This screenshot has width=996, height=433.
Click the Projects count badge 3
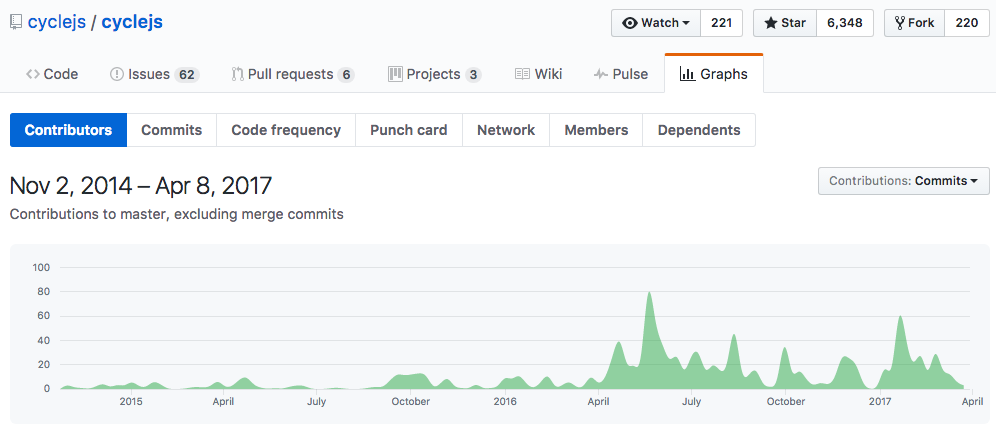click(473, 75)
